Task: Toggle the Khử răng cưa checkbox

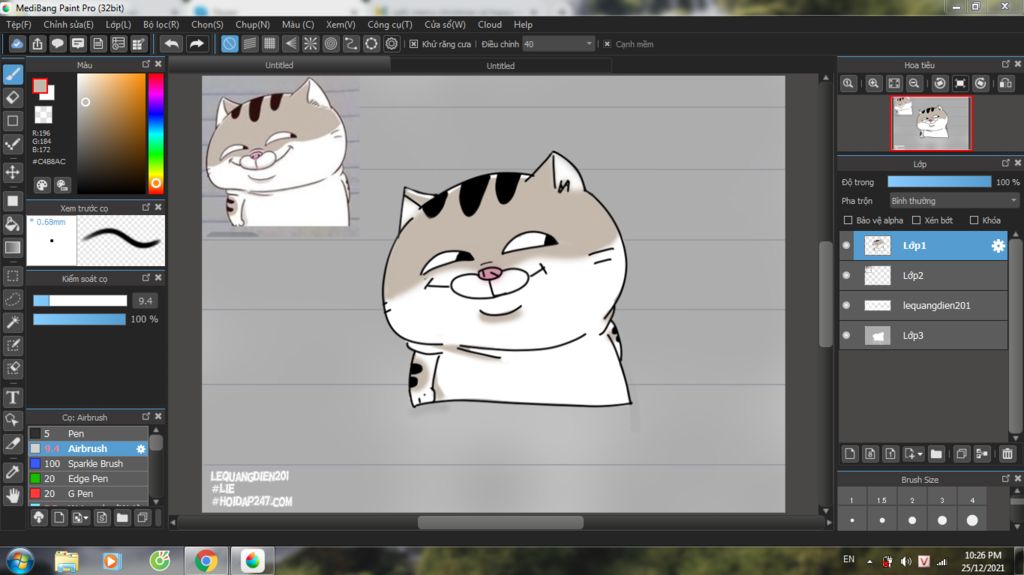Action: [x=413, y=44]
